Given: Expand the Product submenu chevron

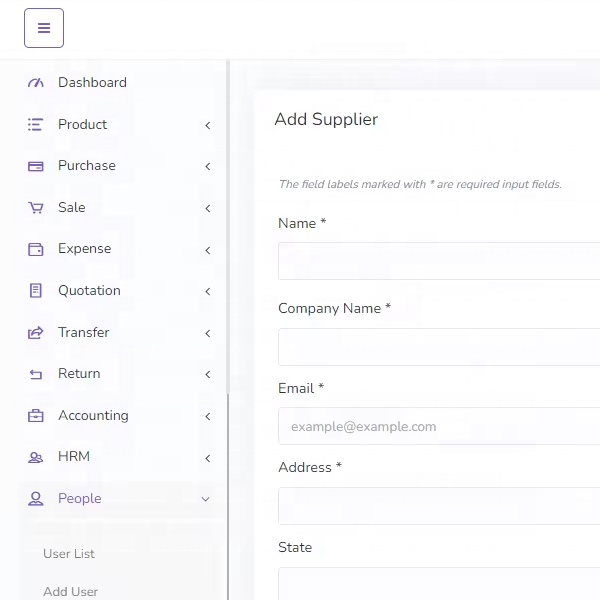Looking at the screenshot, I should [x=207, y=125].
